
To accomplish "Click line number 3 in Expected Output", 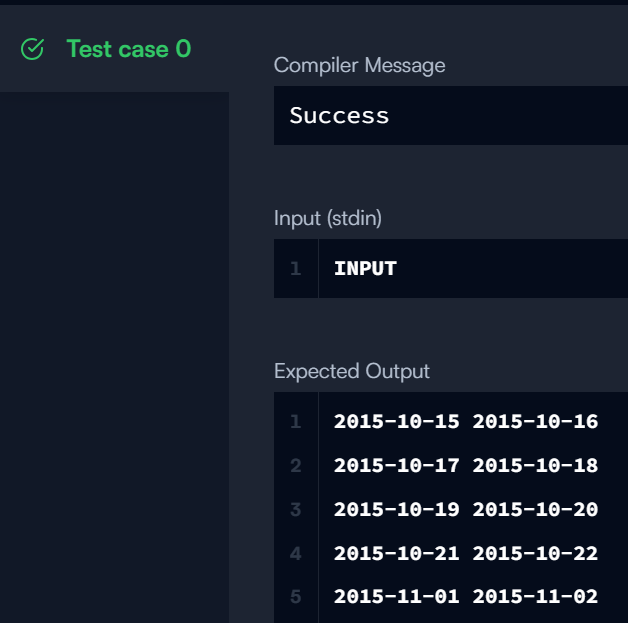I will 295,509.
